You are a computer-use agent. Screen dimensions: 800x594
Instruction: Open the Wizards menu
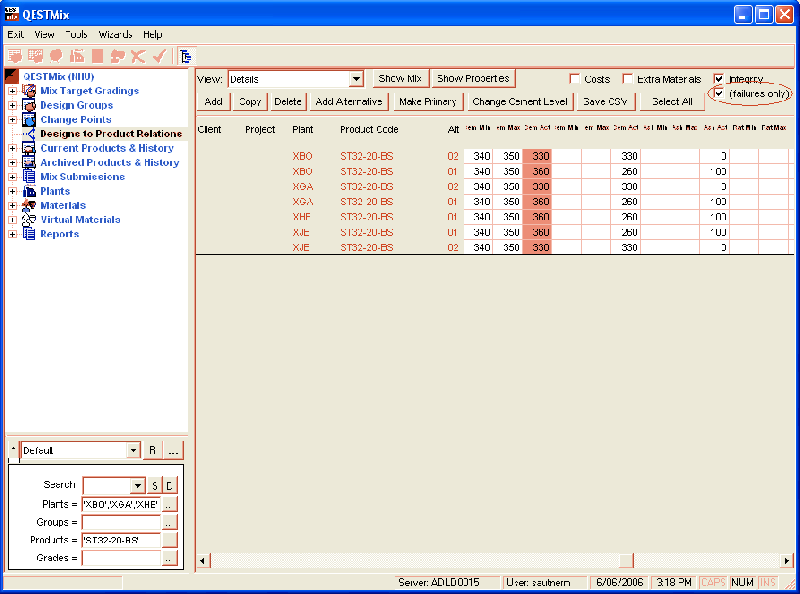(x=116, y=33)
